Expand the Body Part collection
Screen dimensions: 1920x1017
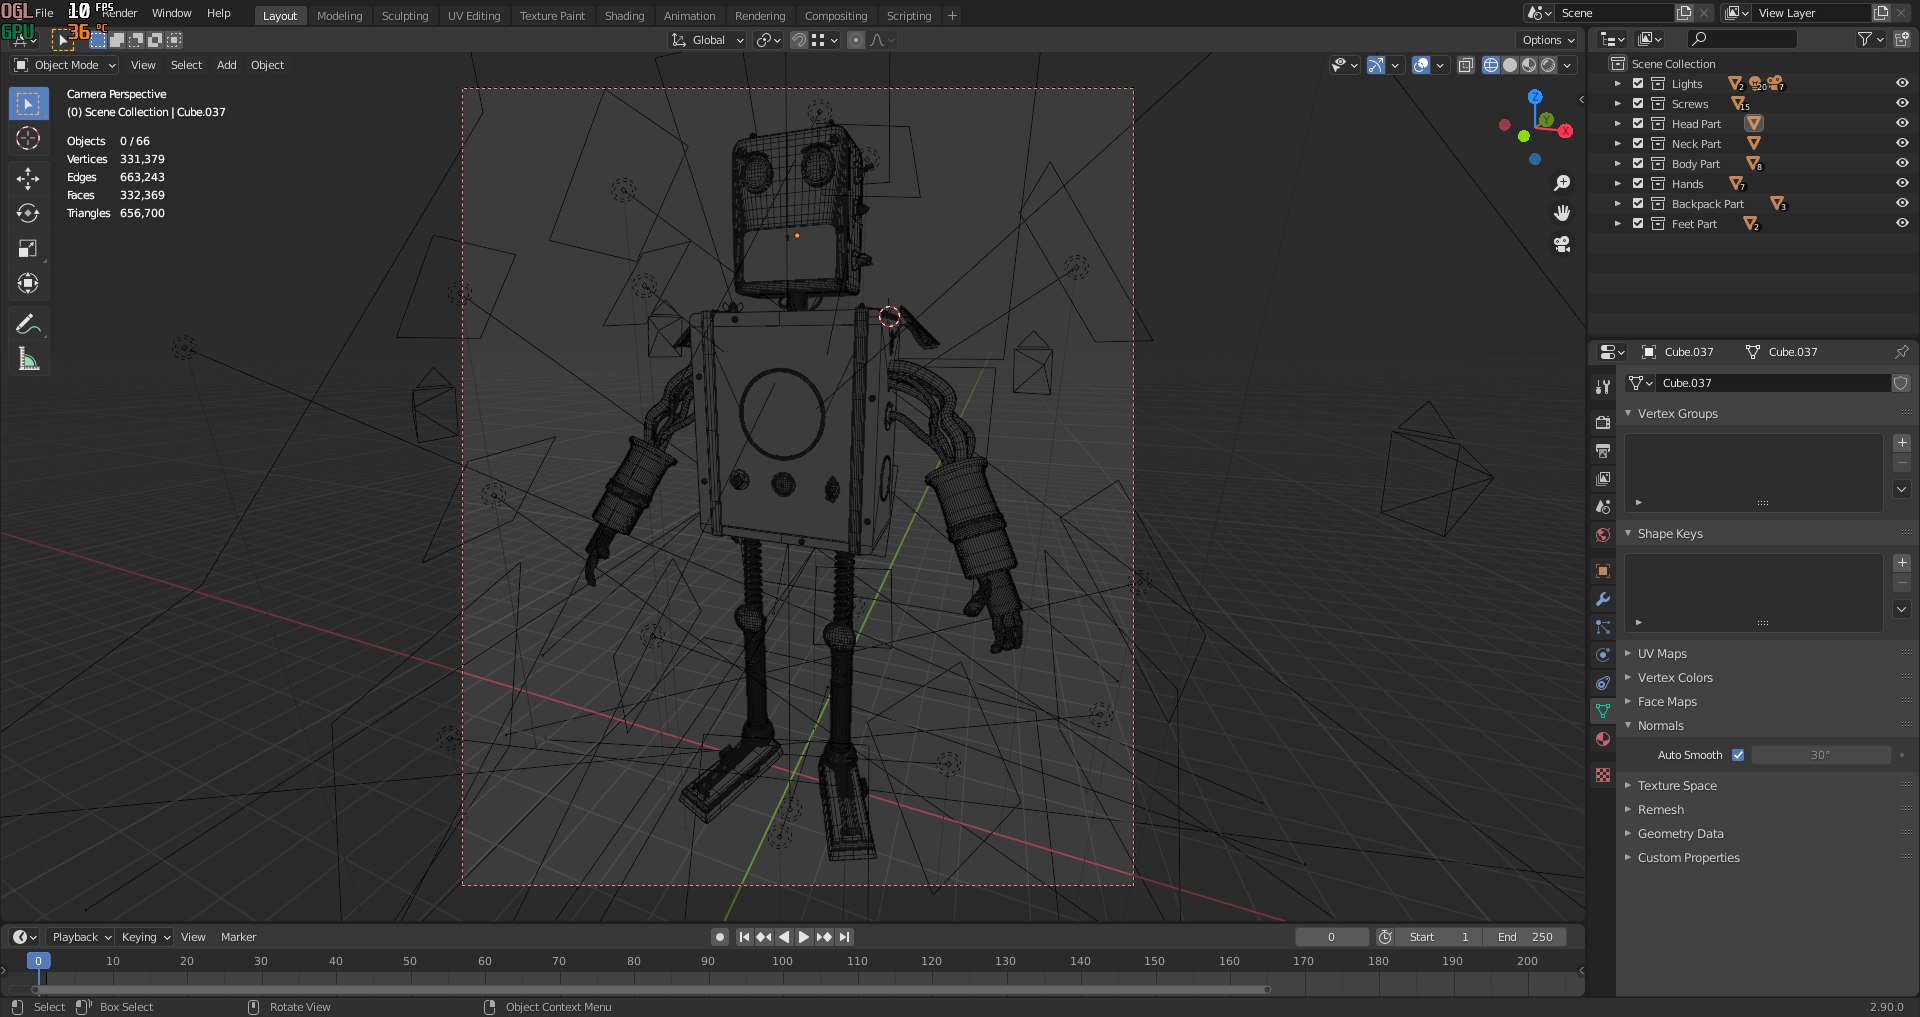pos(1617,164)
